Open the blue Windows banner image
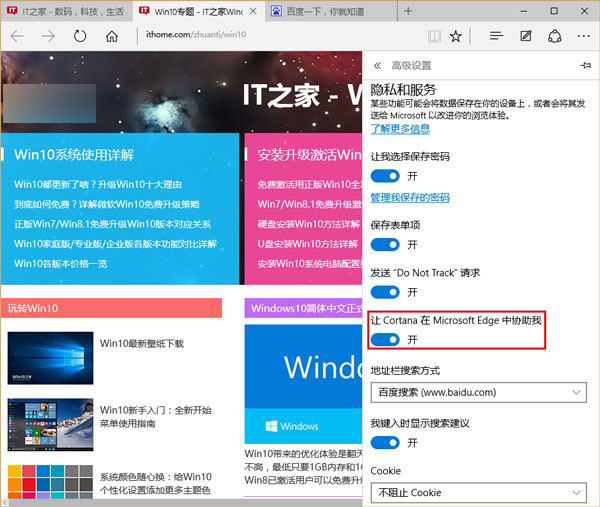The width and height of the screenshot is (600, 507). (x=303, y=384)
